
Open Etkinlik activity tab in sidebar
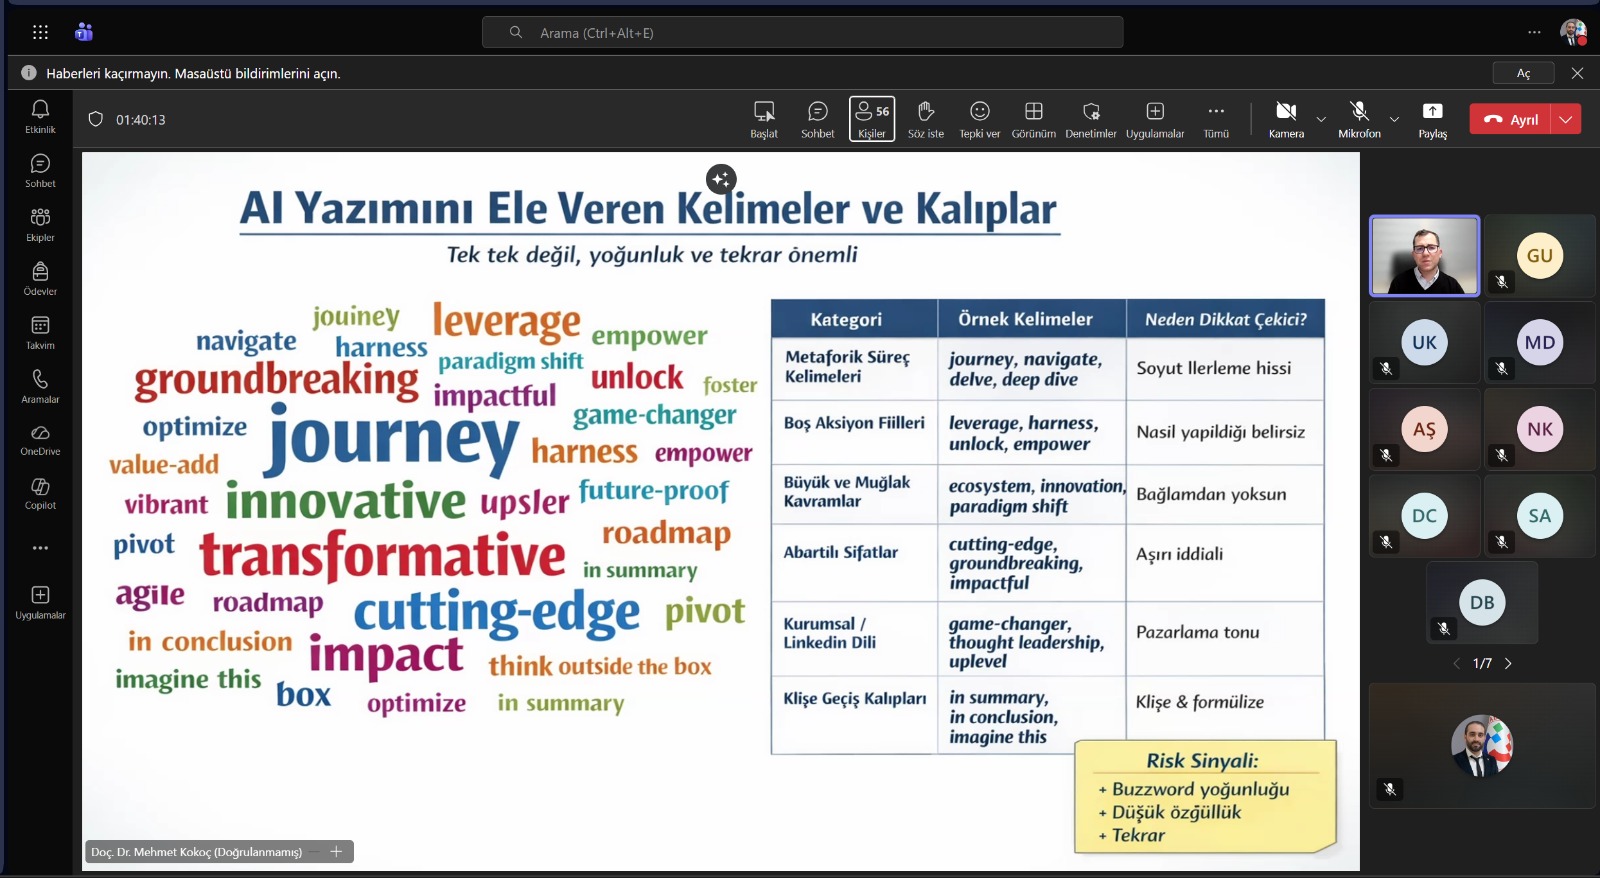coord(40,115)
